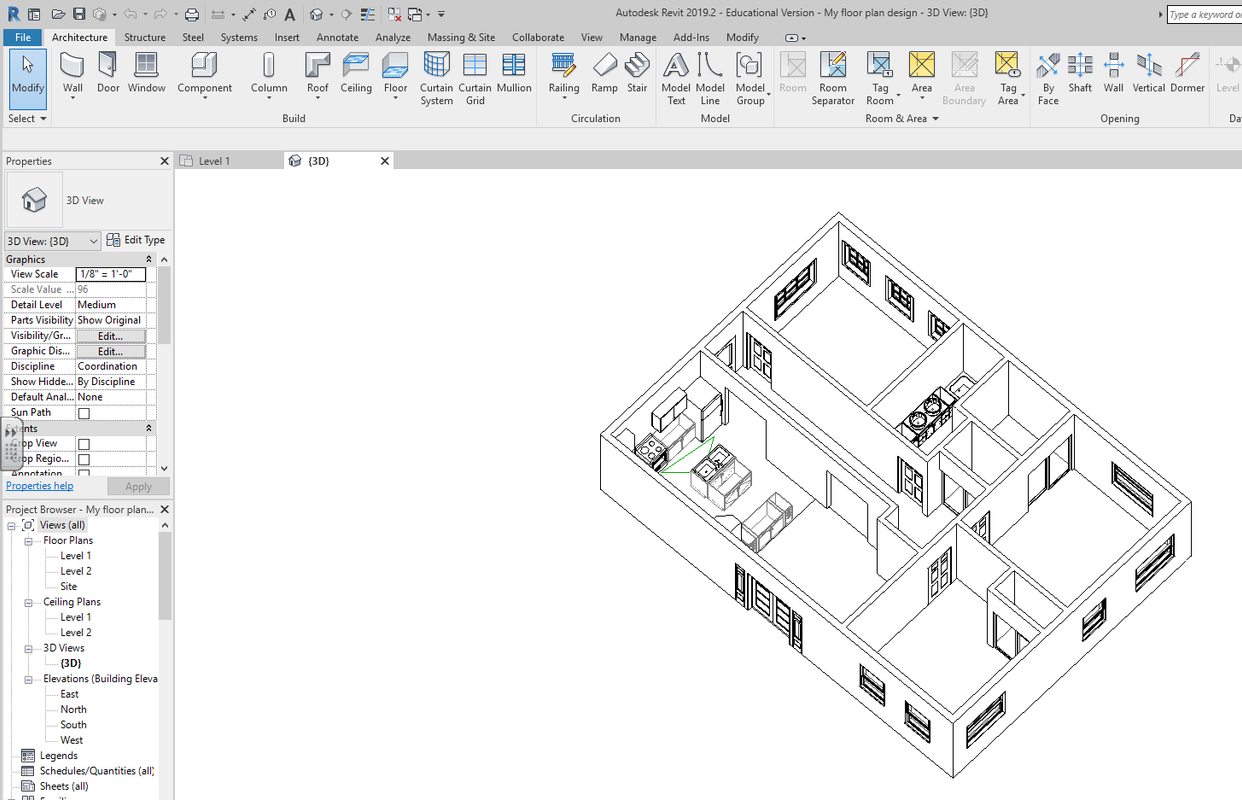Select the Wall tool
Image resolution: width=1242 pixels, height=800 pixels.
pos(73,75)
